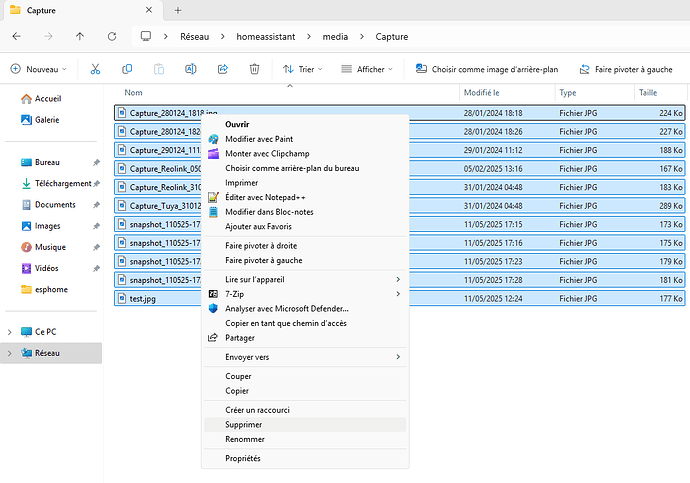Click chevron after Réseau in address bar
The width and height of the screenshot is (690, 483).
click(223, 37)
